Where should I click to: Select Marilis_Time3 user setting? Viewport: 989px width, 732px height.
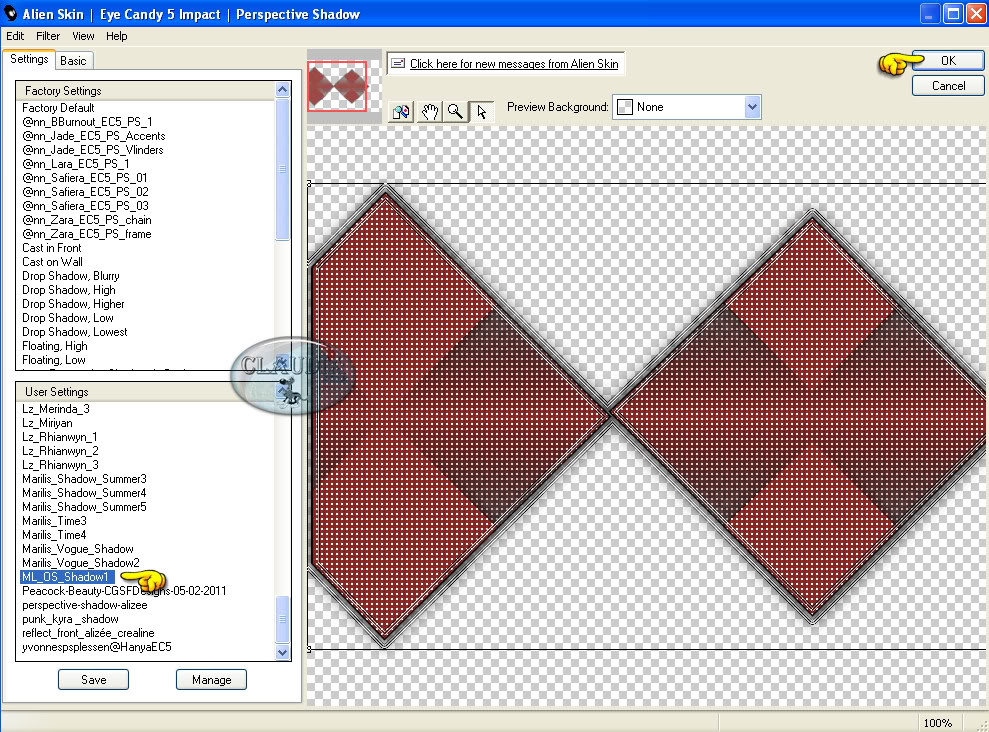coord(54,521)
